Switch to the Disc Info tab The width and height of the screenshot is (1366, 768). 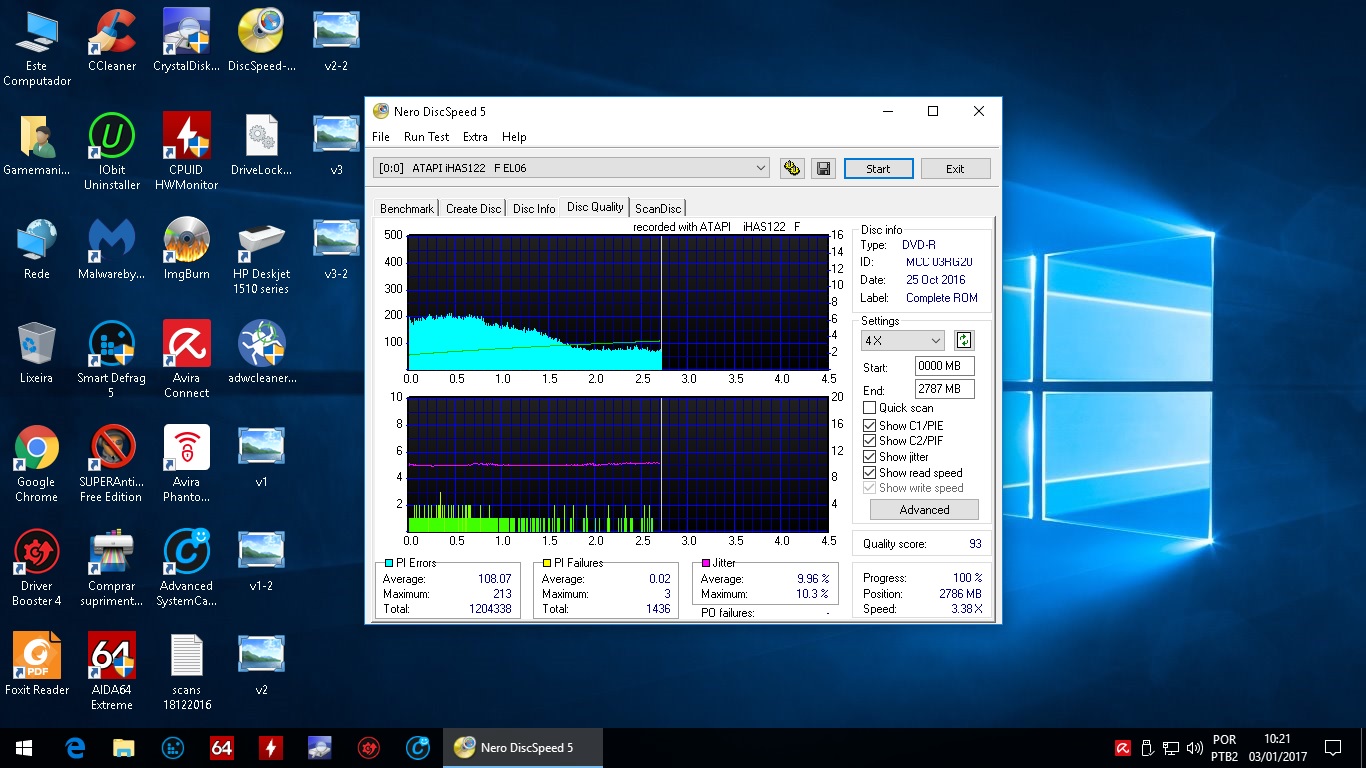coord(534,209)
